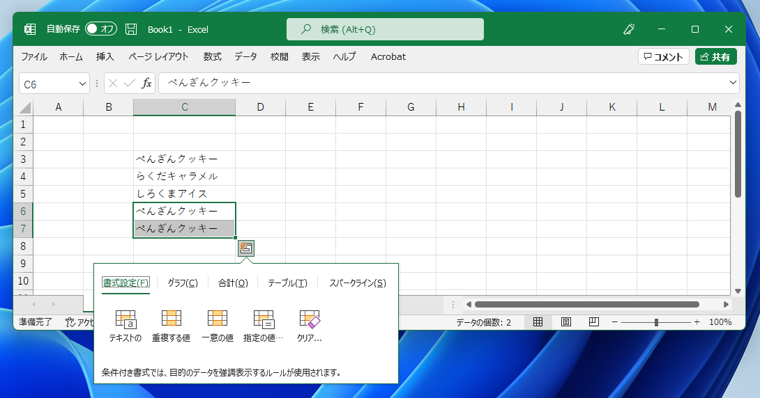
Task: Open the Acrobat ribbon tab
Action: pos(388,57)
